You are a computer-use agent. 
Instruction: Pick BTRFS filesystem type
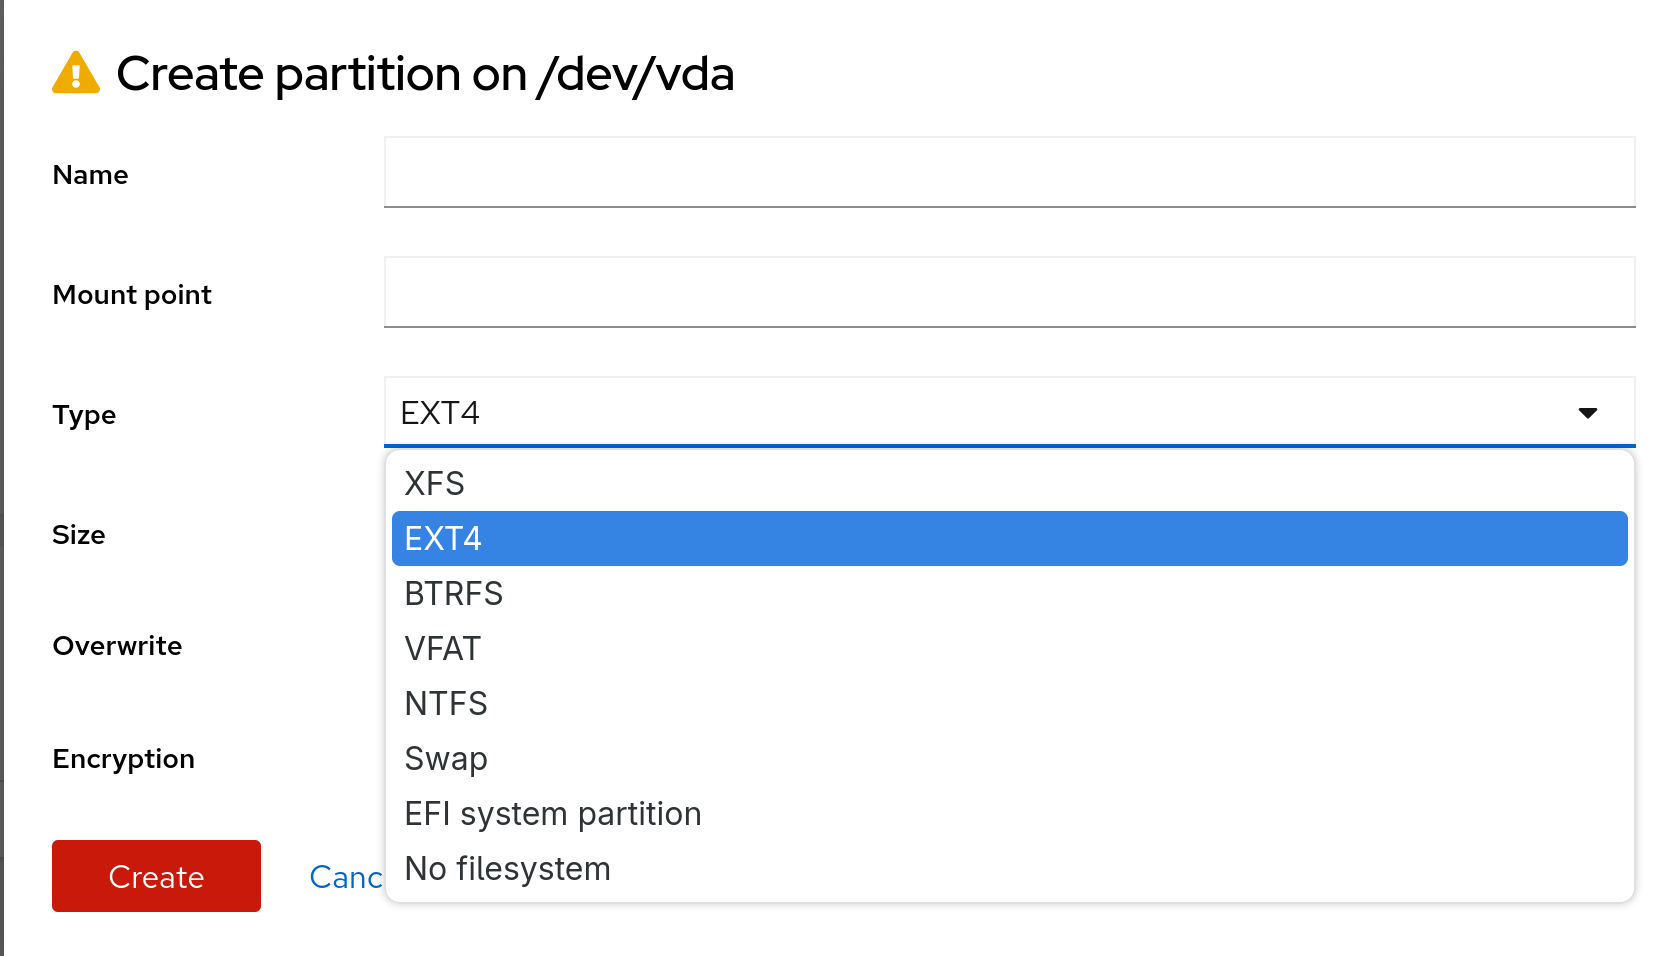click(454, 594)
